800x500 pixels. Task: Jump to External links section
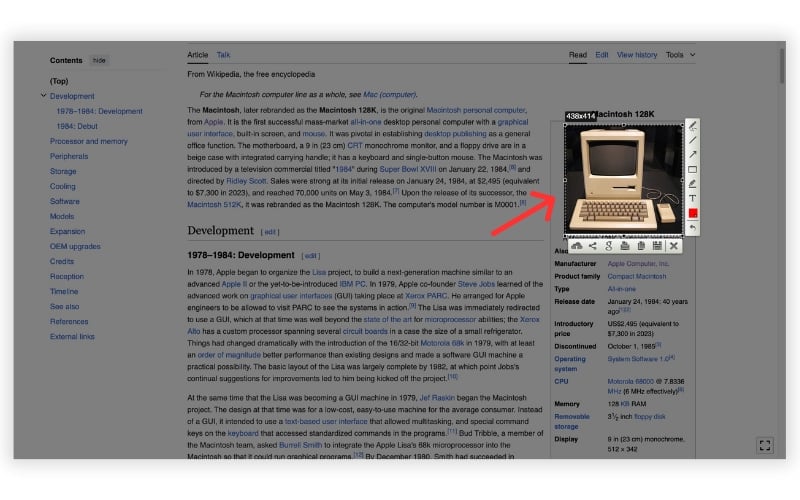coord(72,336)
